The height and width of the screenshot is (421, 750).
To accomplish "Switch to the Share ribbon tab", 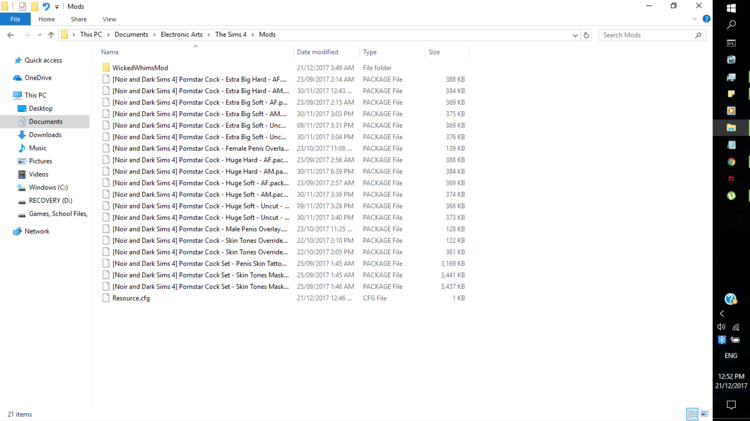I will (x=78, y=19).
